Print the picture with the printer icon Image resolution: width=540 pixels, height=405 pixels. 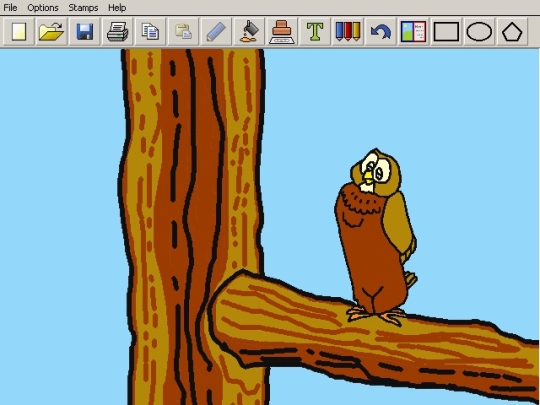(x=118, y=32)
